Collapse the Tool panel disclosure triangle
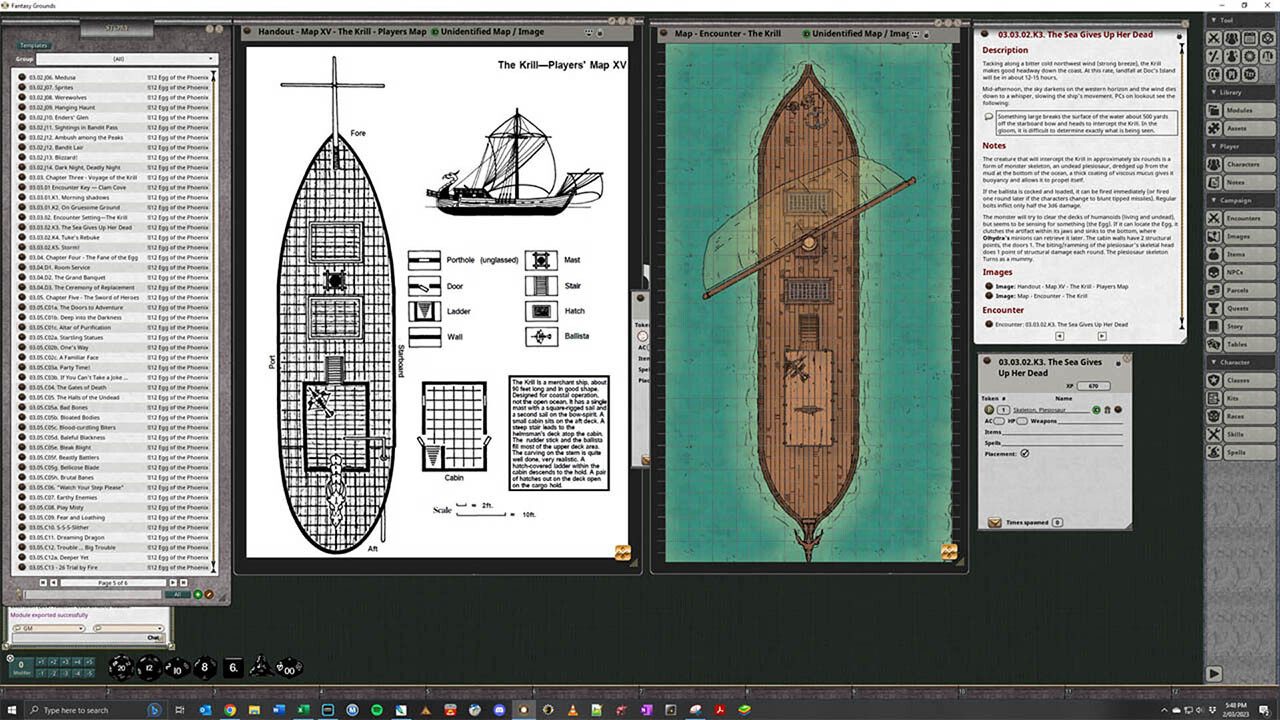The width and height of the screenshot is (1280, 720). pyautogui.click(x=1213, y=20)
